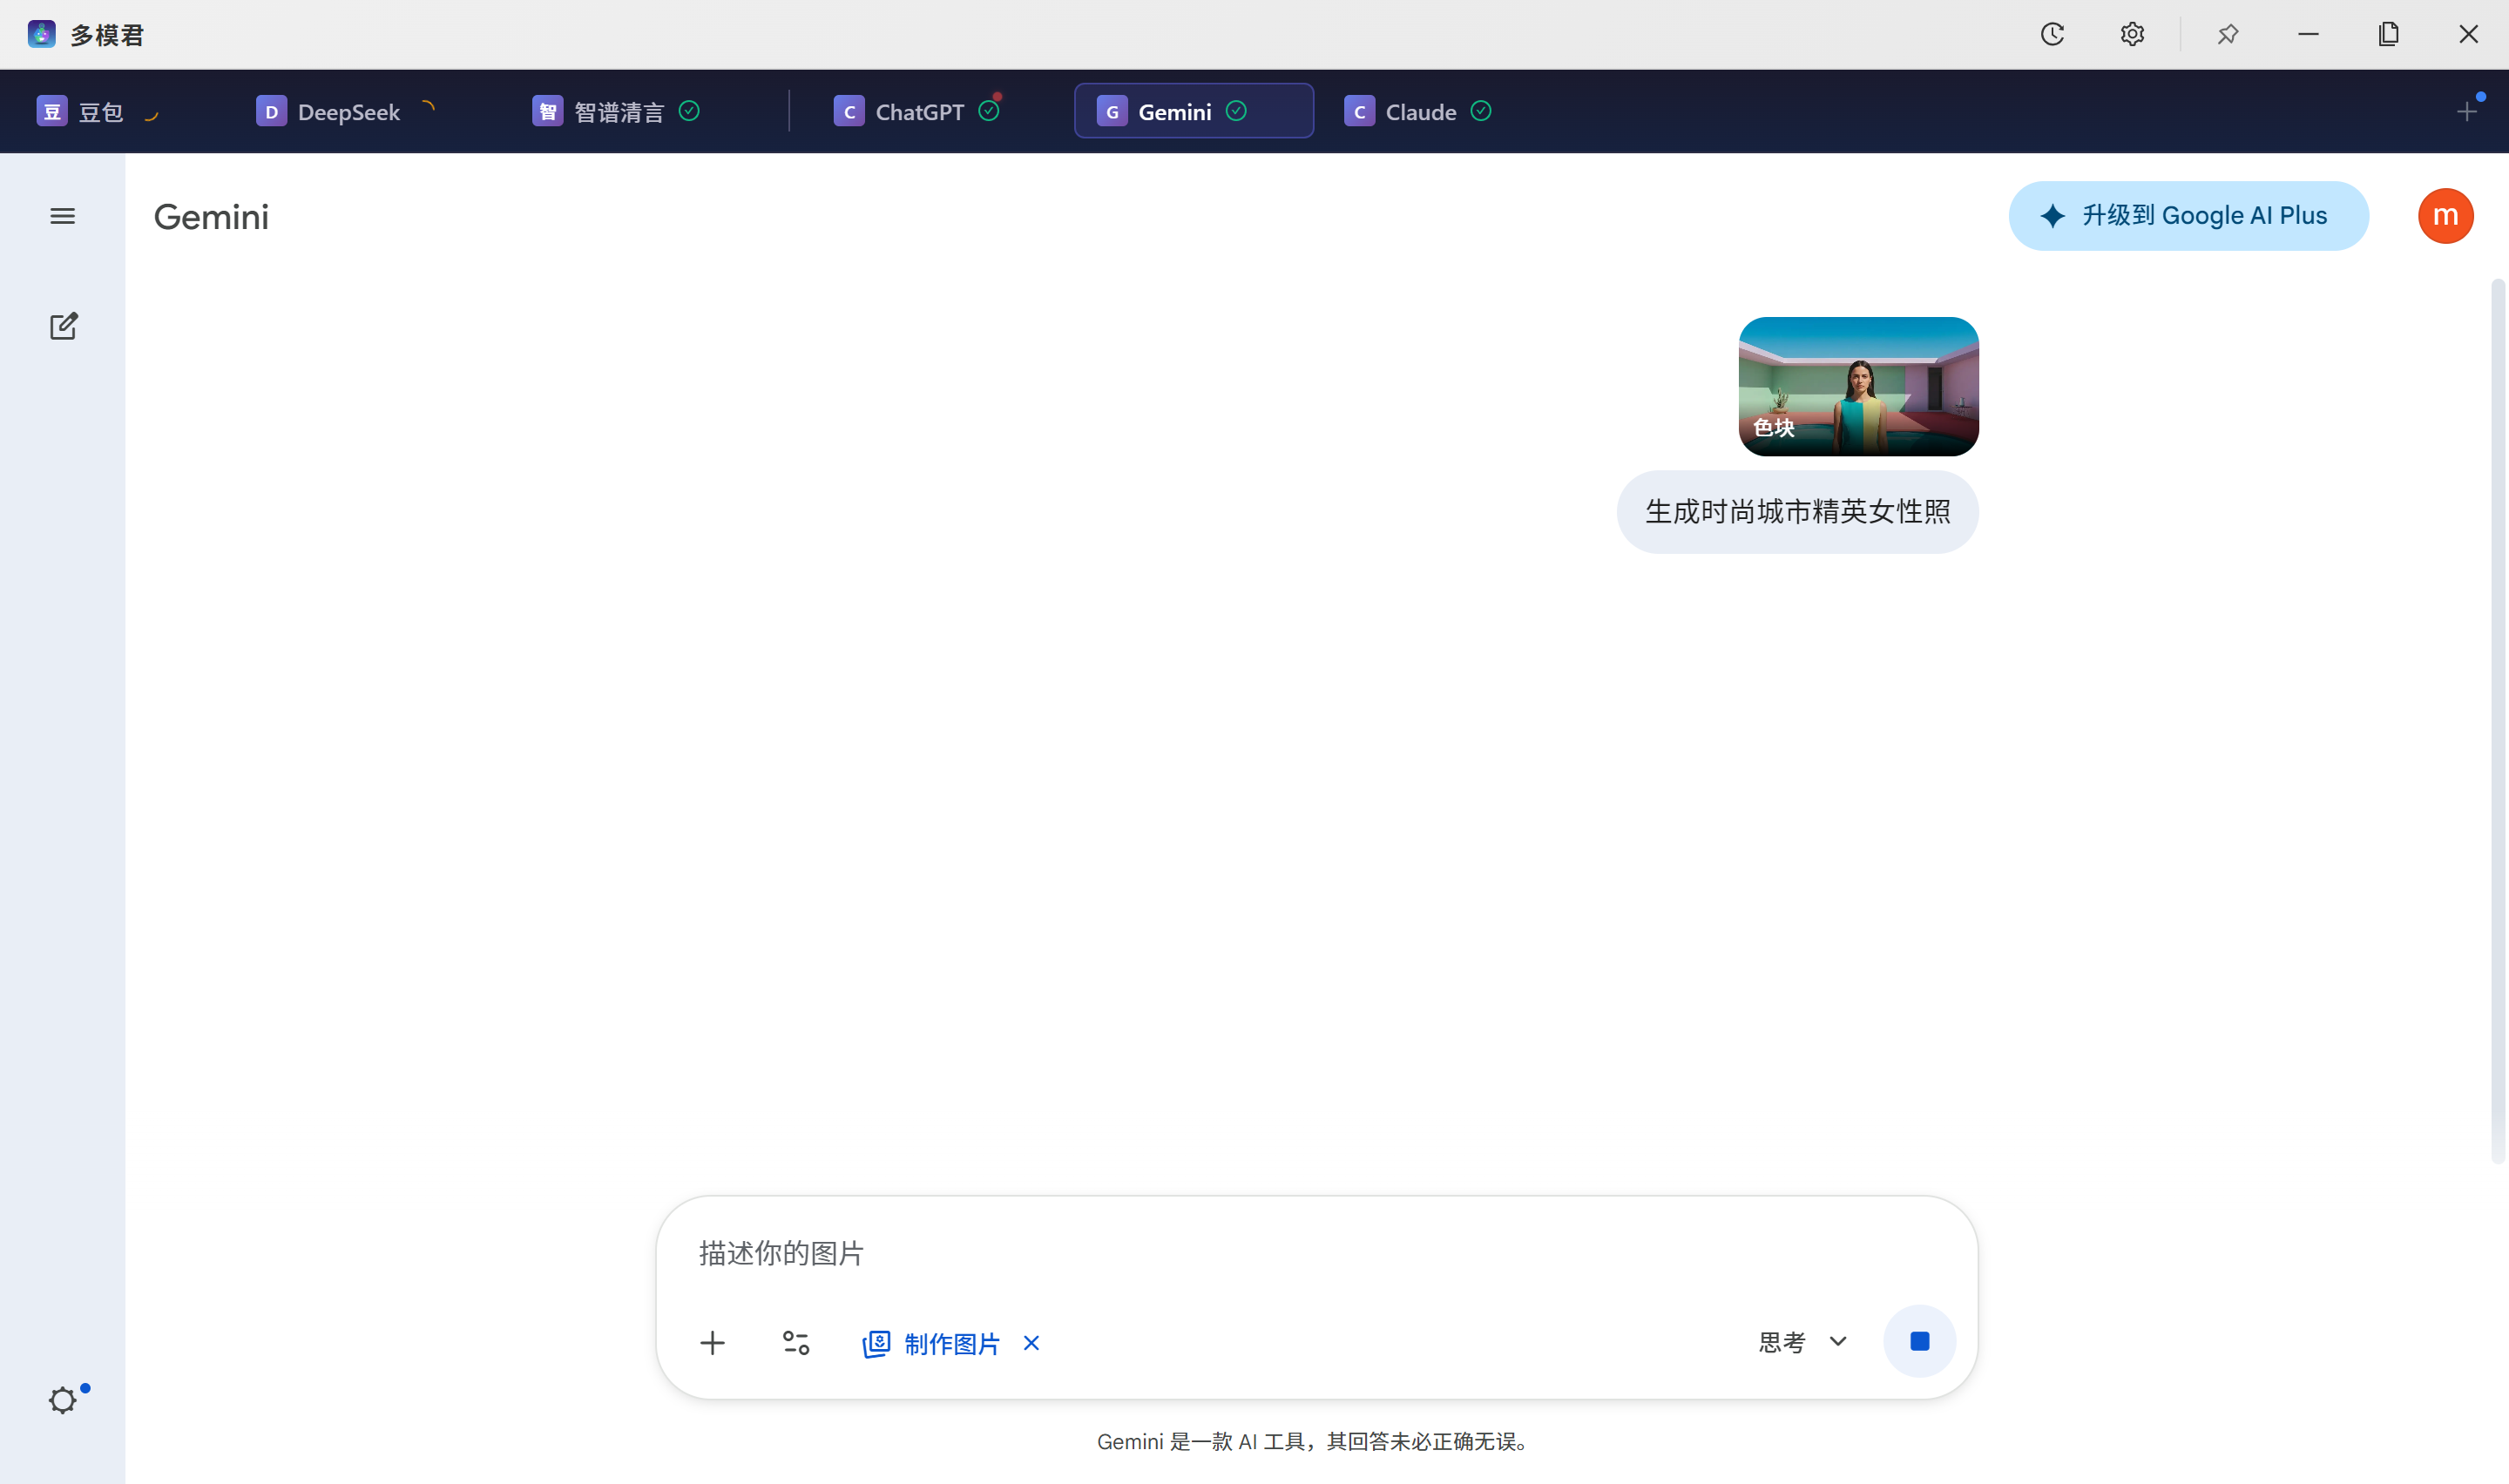The image size is (2509, 1484).
Task: Click the Gemini title text
Action: tap(211, 217)
